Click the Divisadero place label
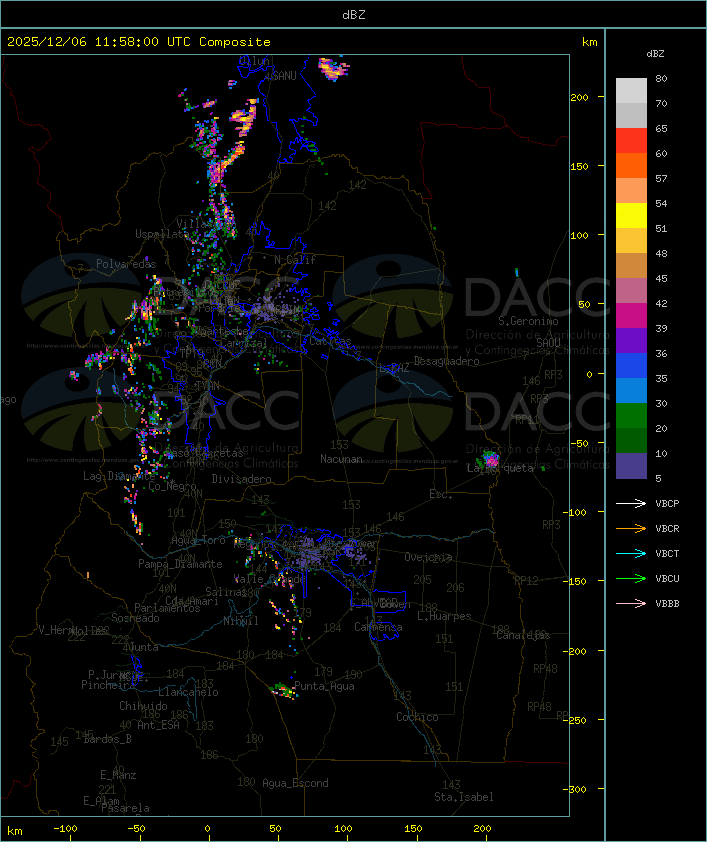707x842 pixels. (241, 478)
